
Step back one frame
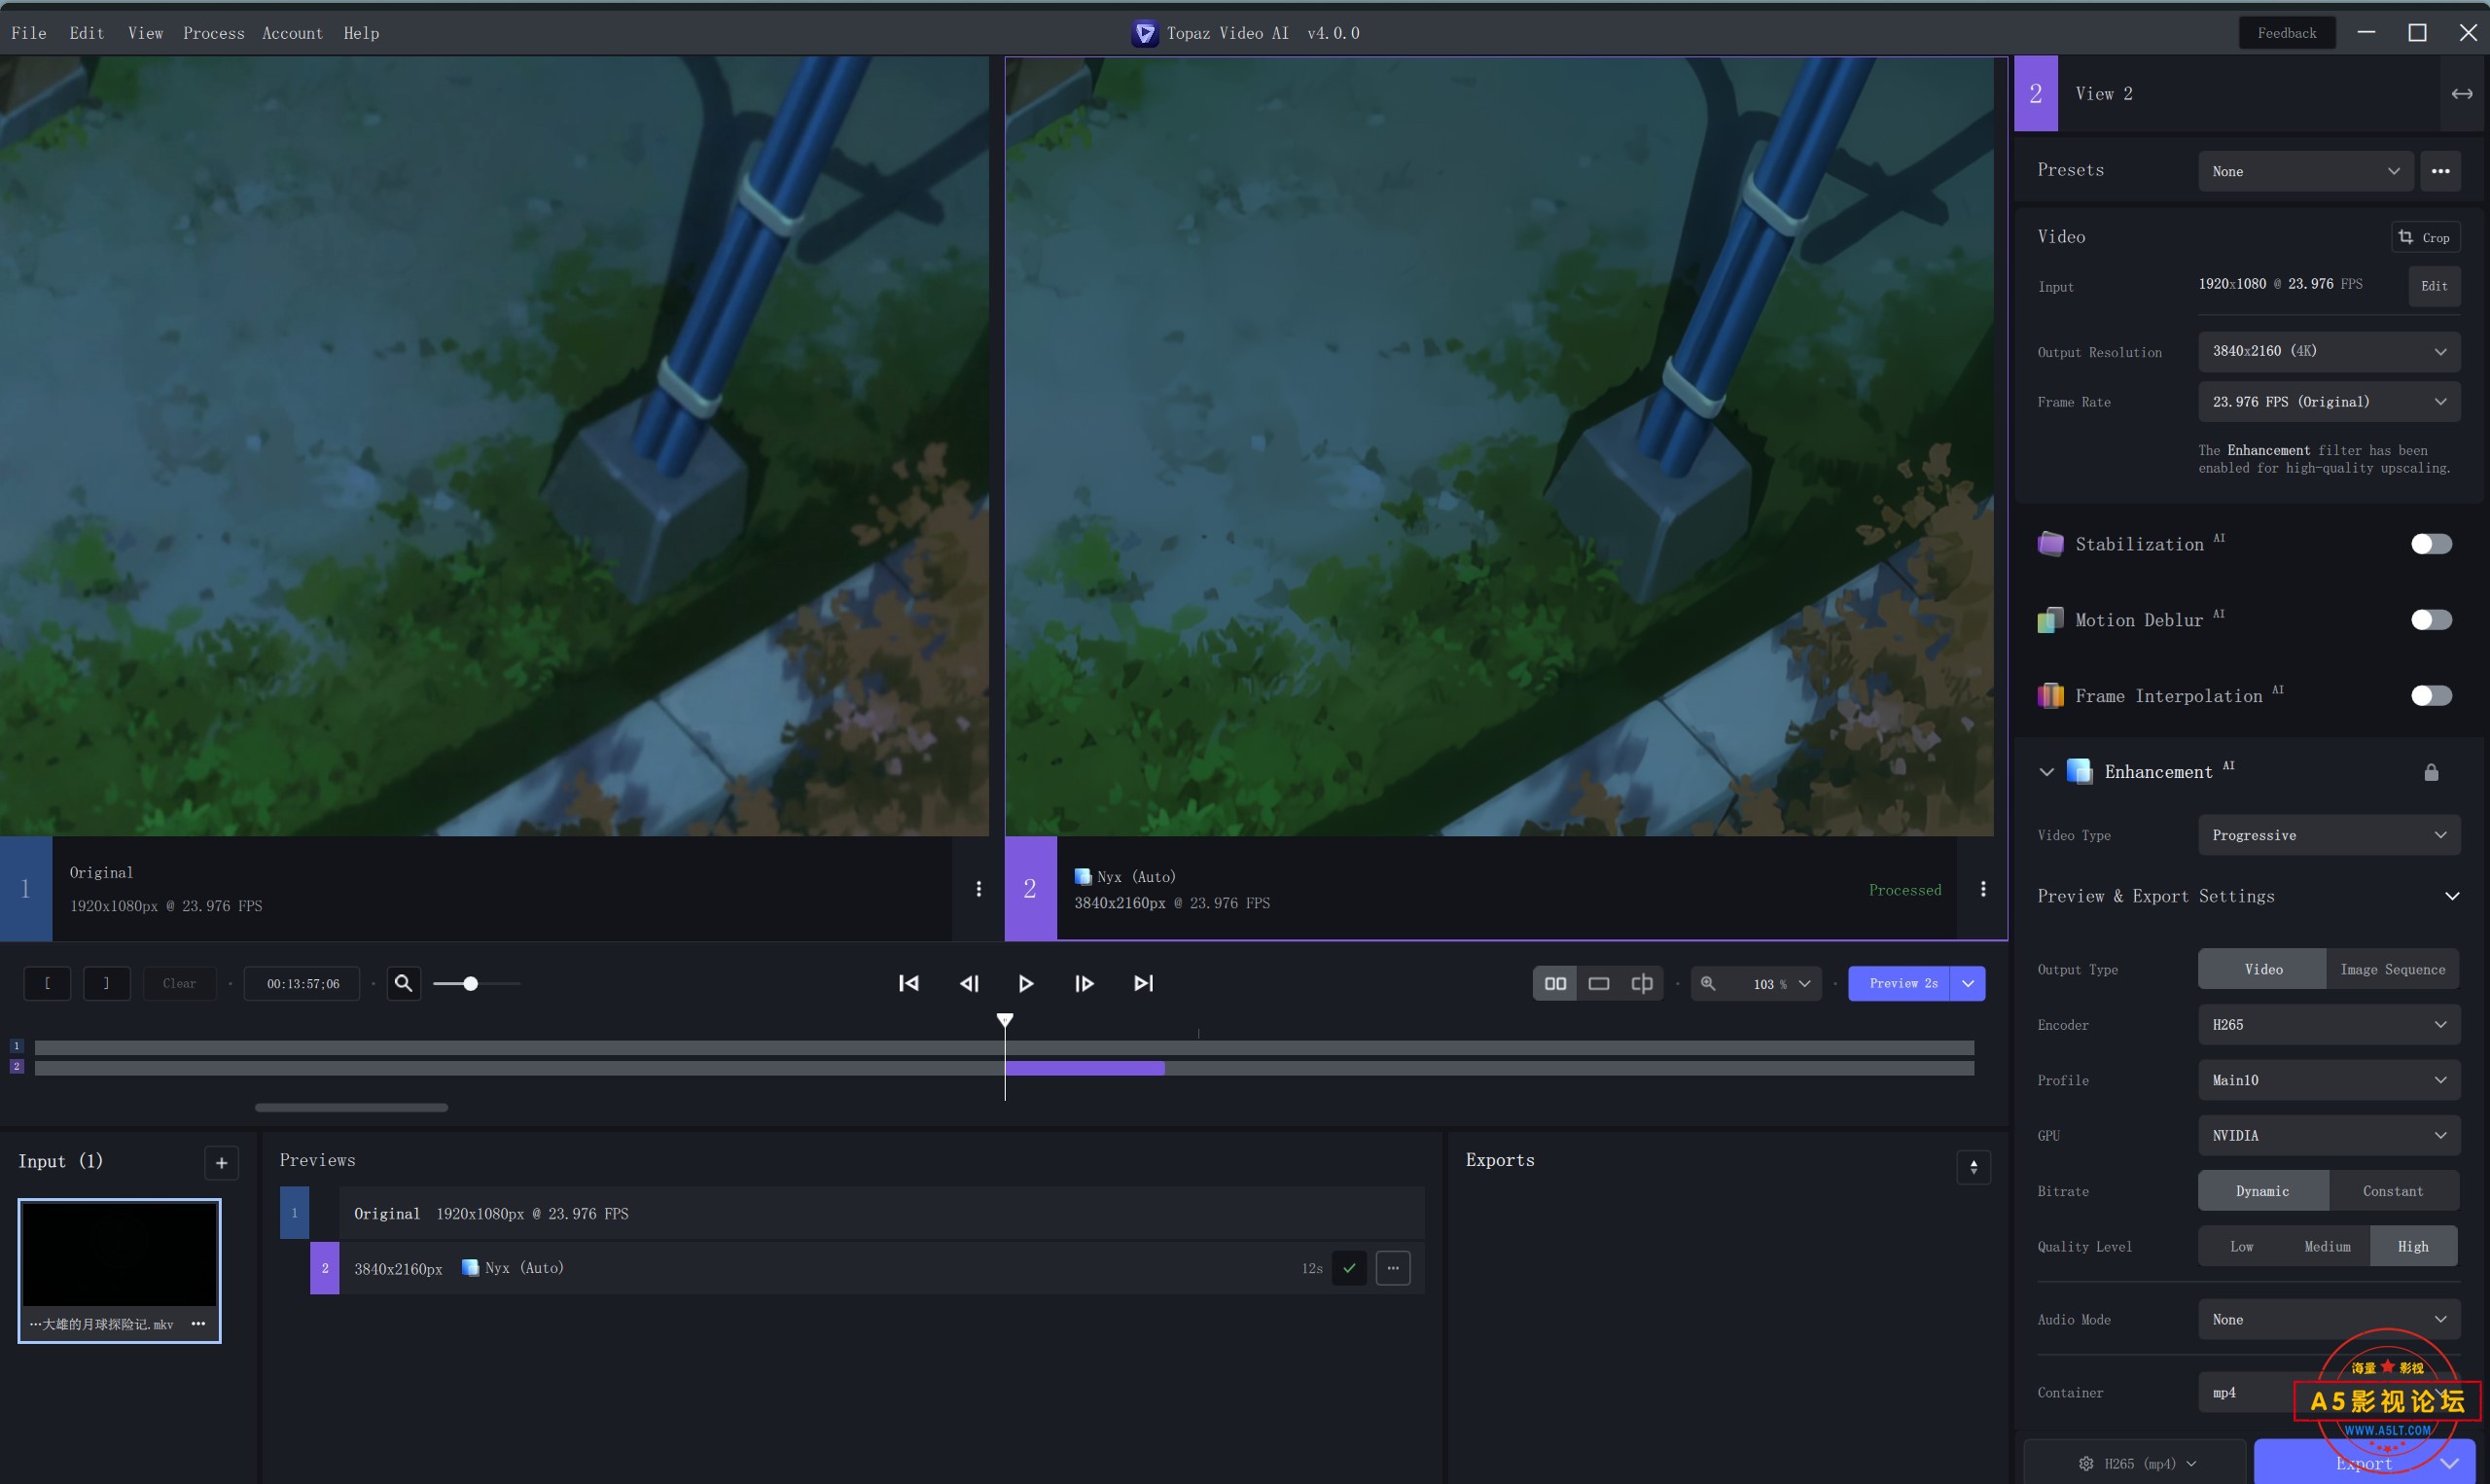(x=968, y=983)
